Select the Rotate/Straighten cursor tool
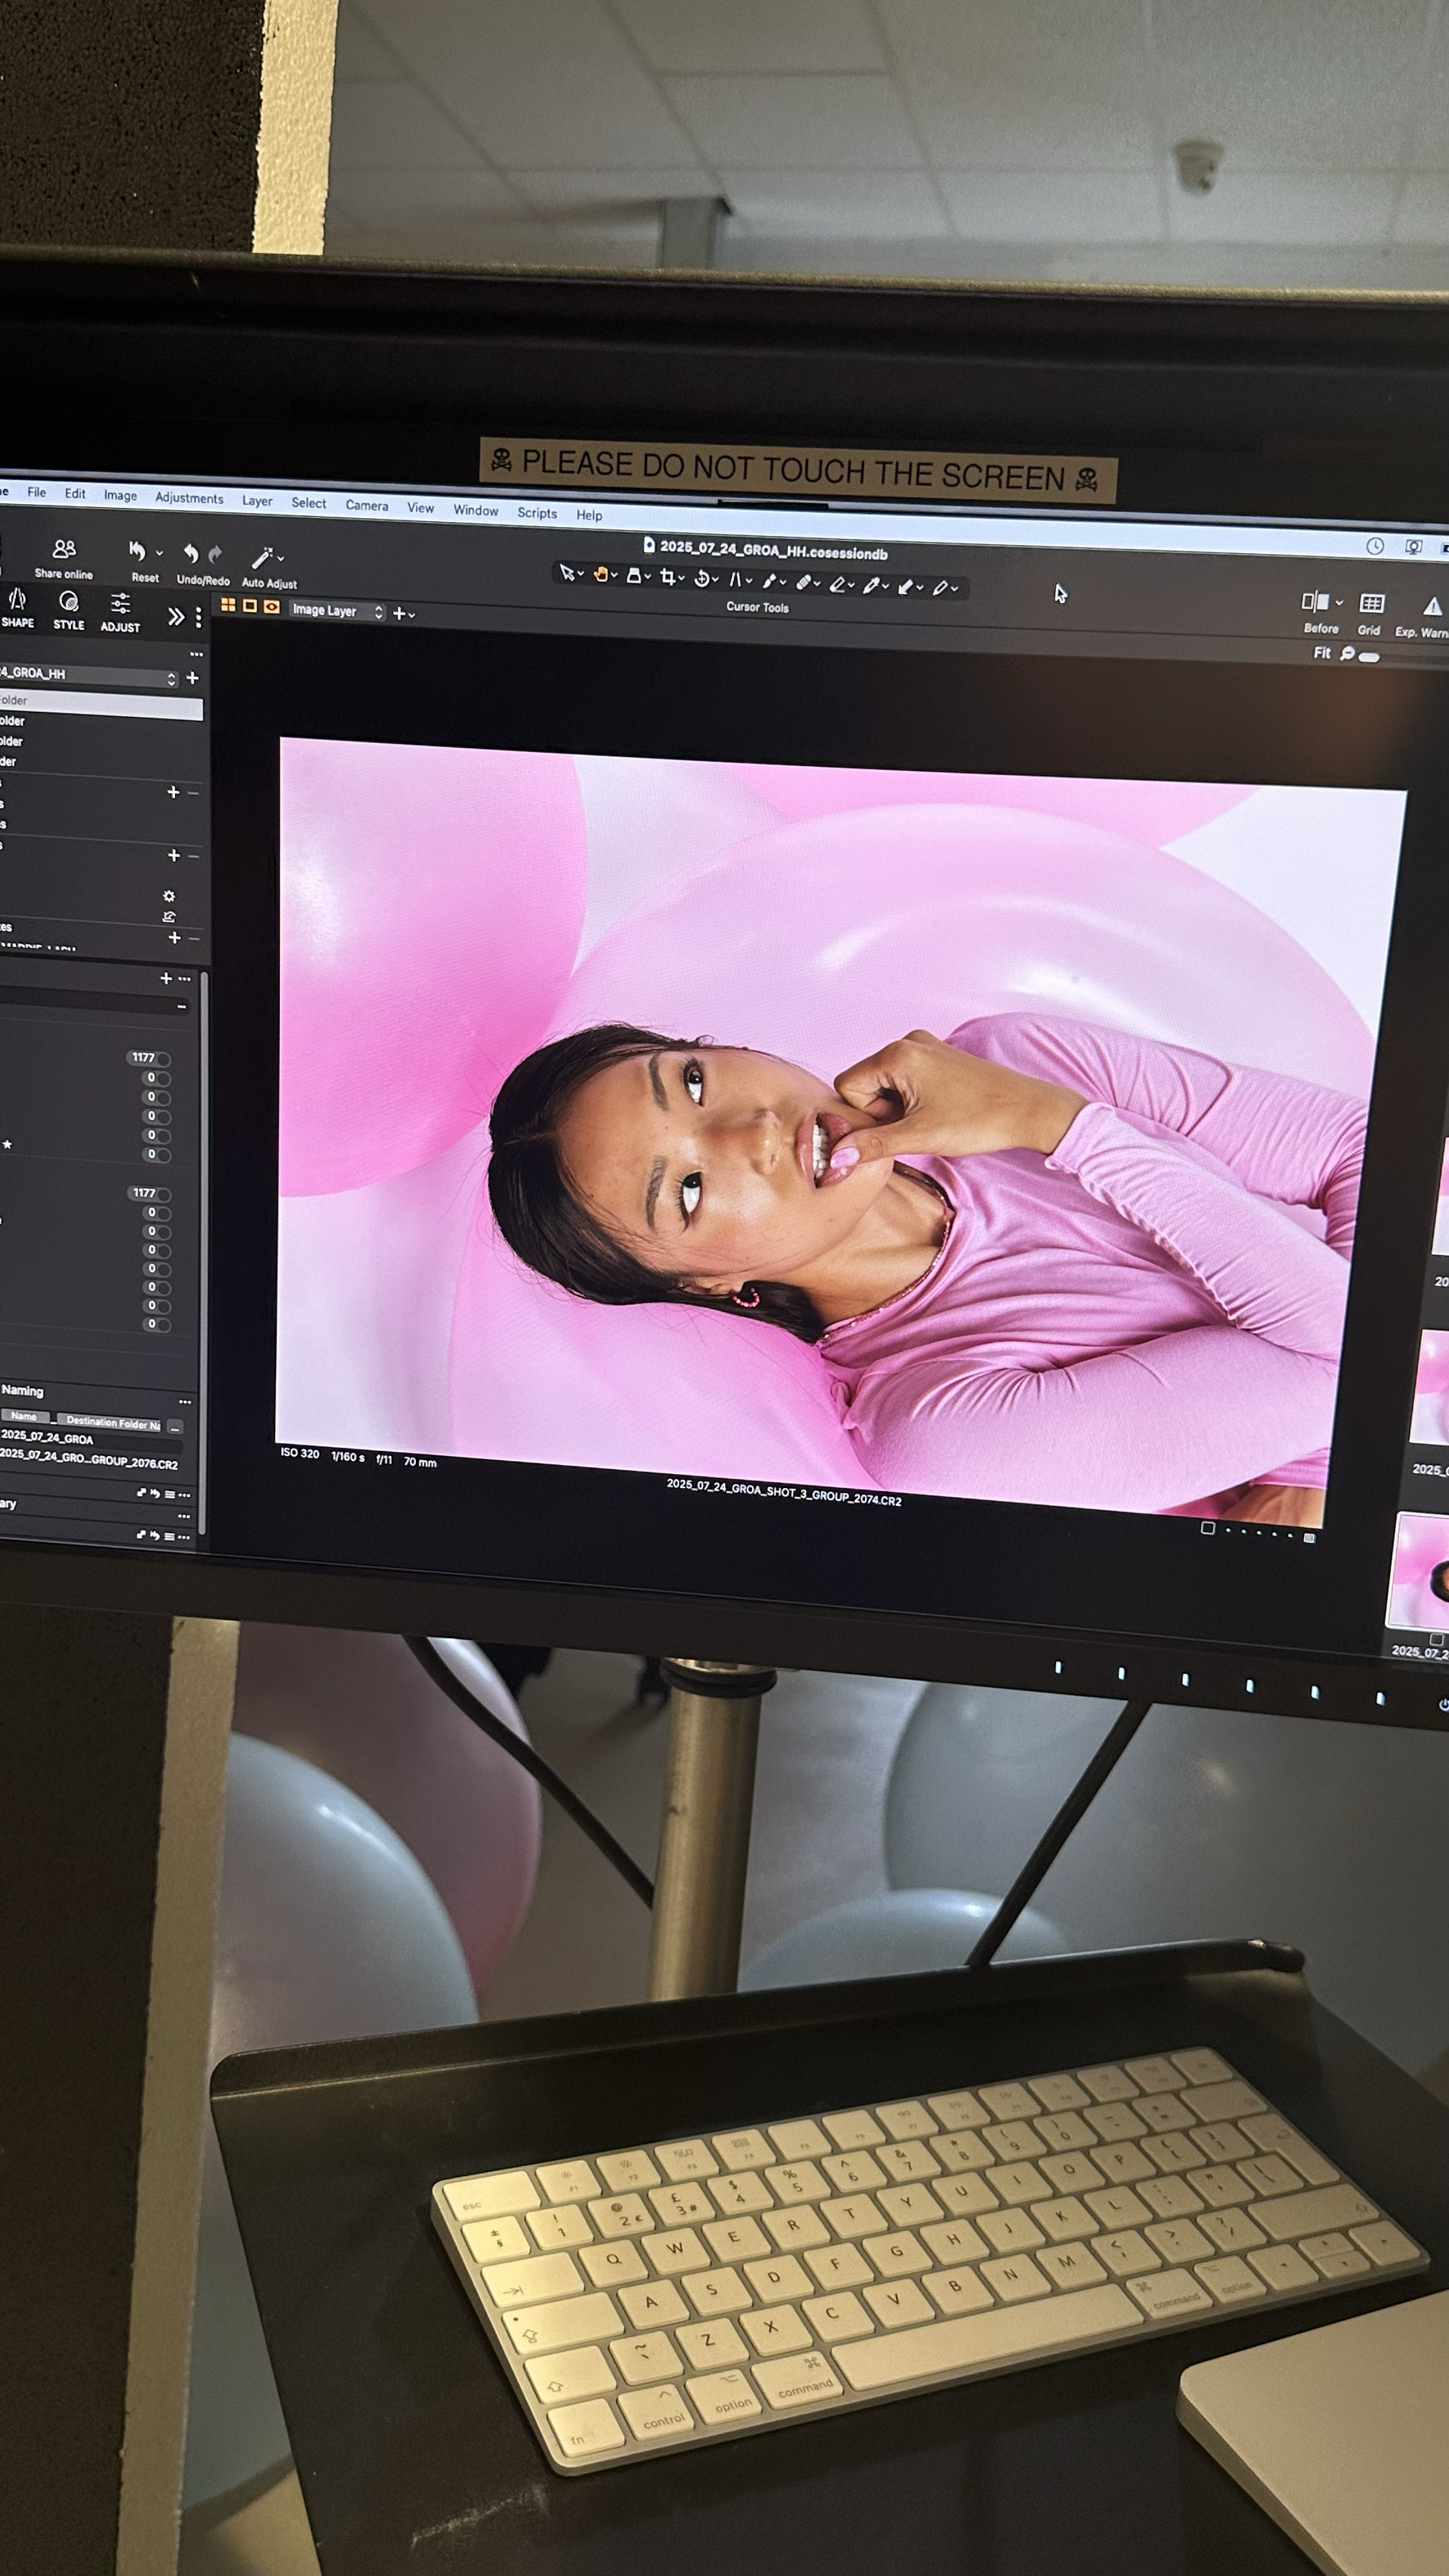Screen dimensions: 1449x2576 tap(702, 578)
